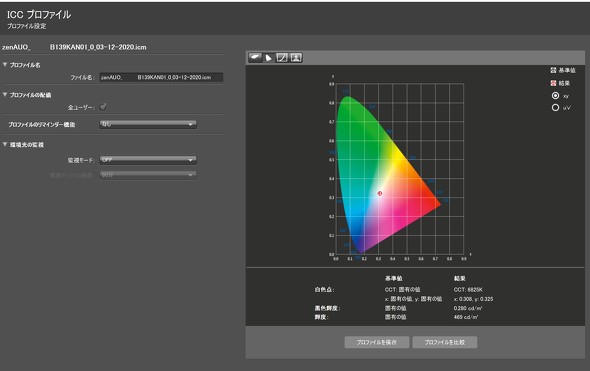
Task: Switch to the tone curves tab icon
Action: tap(282, 58)
